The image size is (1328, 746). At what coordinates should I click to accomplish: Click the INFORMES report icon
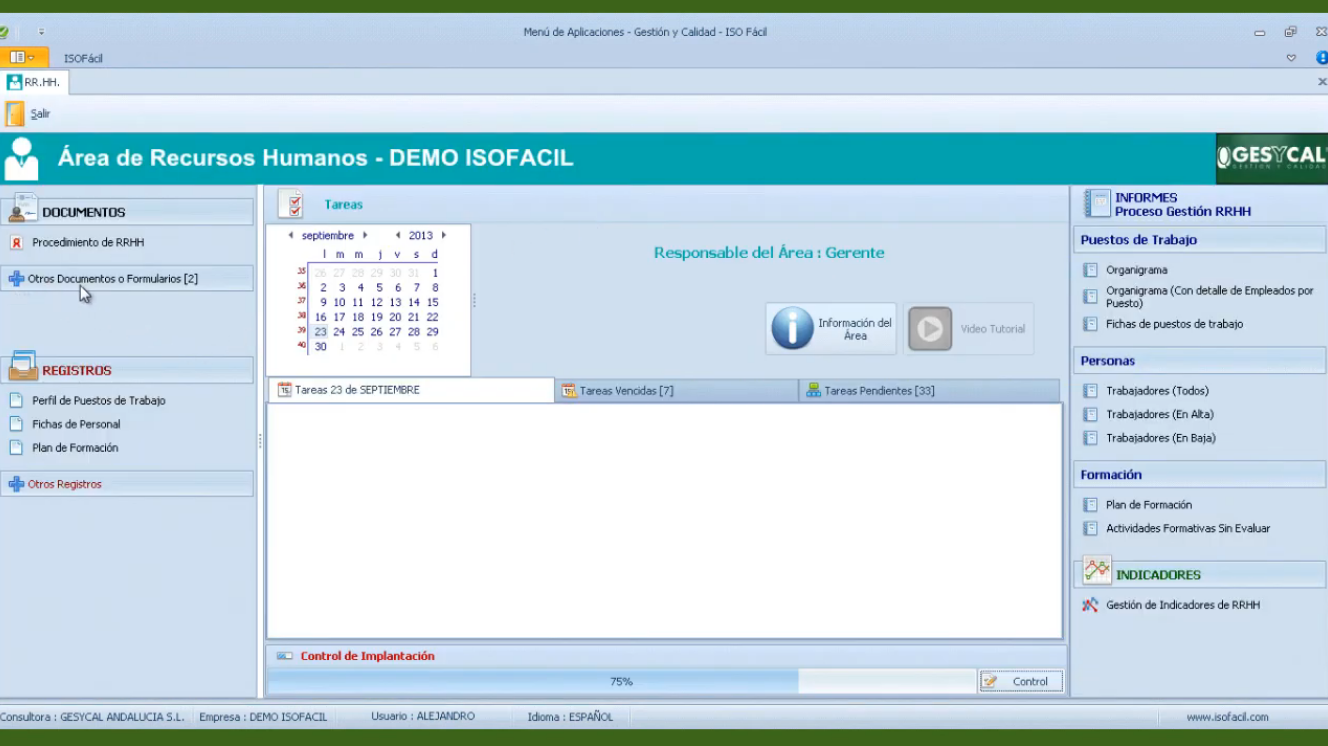click(x=1097, y=204)
